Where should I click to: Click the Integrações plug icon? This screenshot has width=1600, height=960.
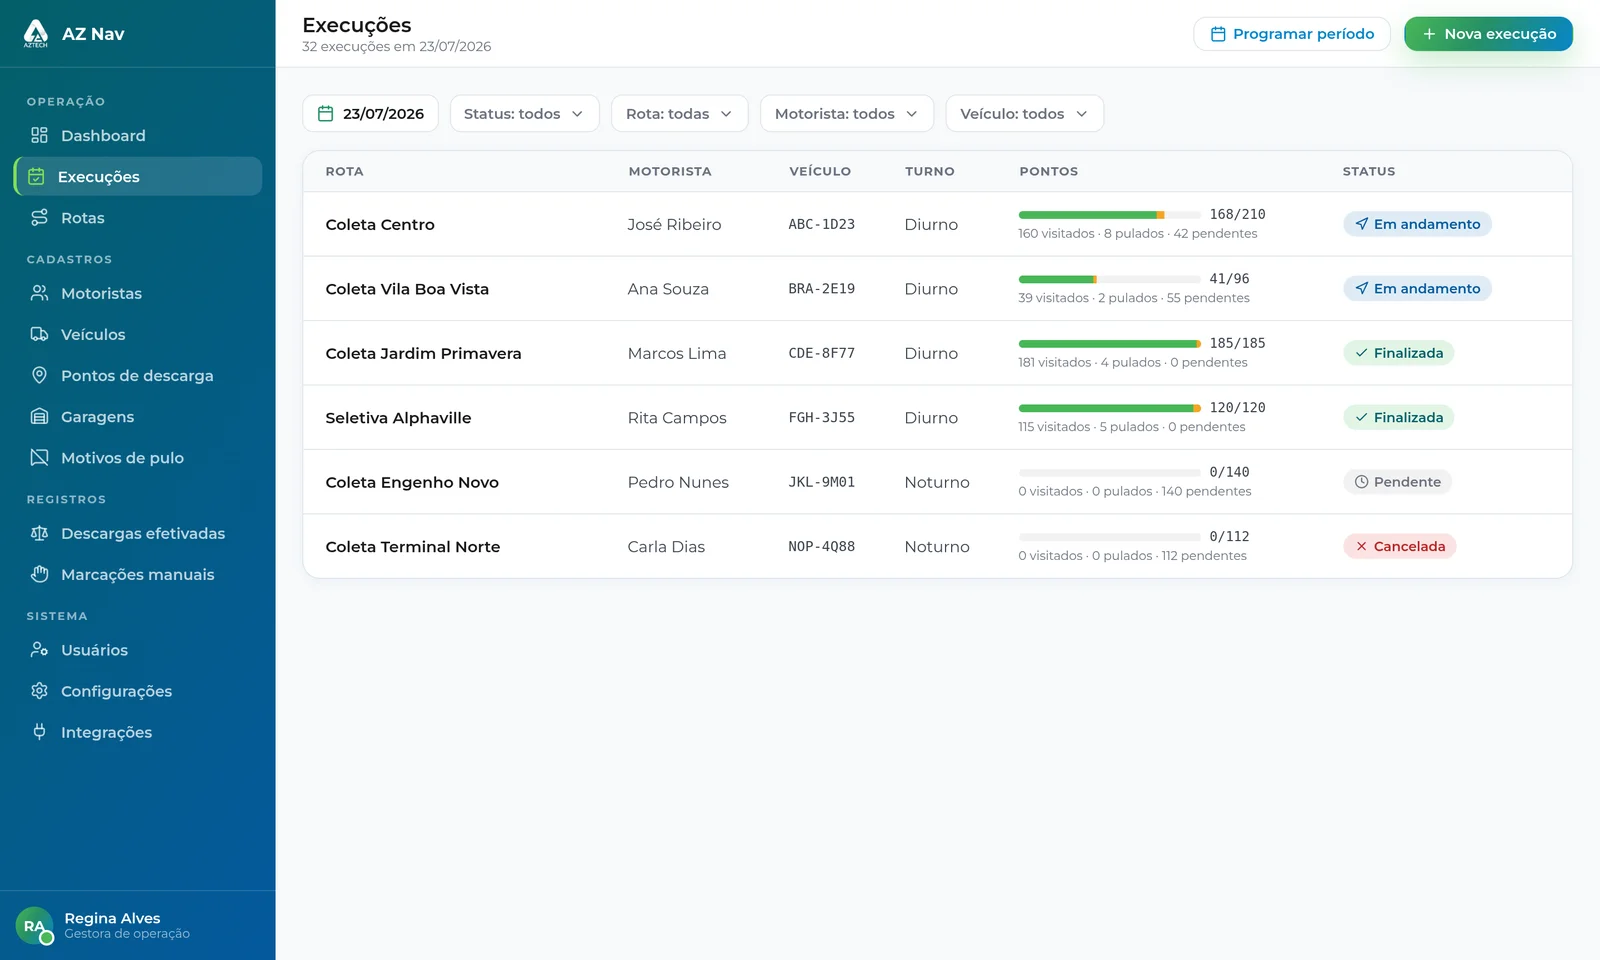[39, 731]
